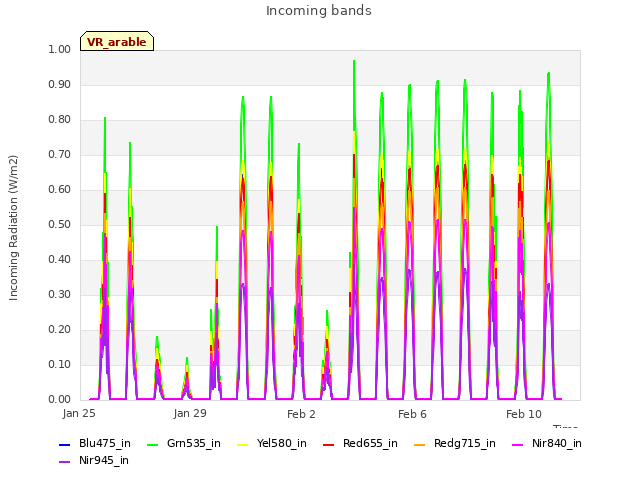Click the 1.00 y-axis tick label
Image resolution: width=640 pixels, height=480 pixels.
pos(60,49)
